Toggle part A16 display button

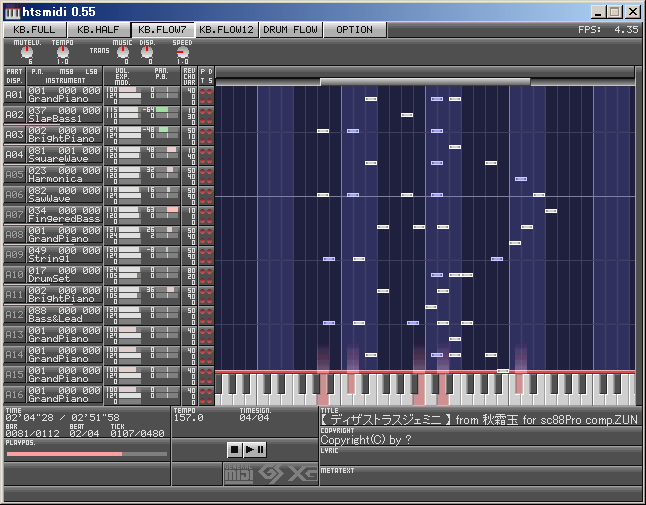[x=14, y=395]
